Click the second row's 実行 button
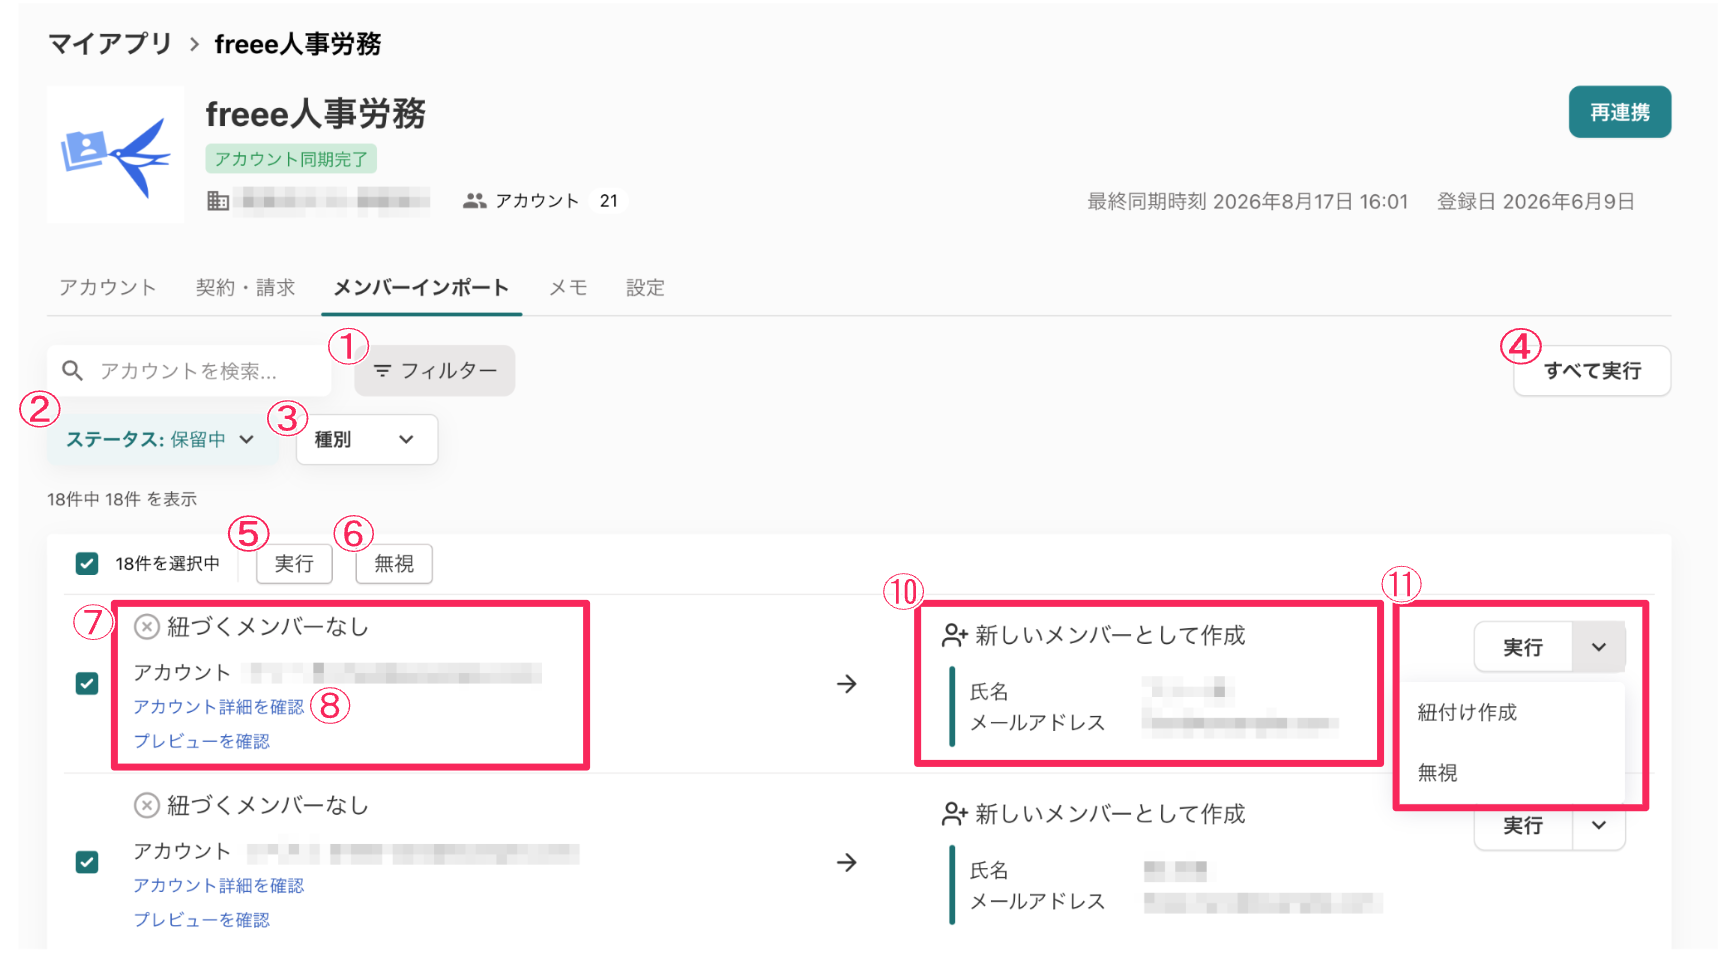 point(1523,826)
